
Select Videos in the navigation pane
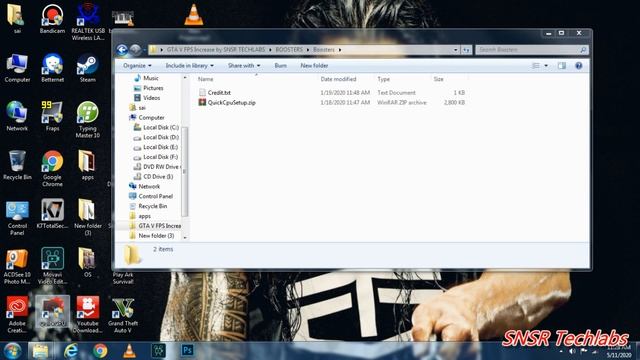[151, 98]
